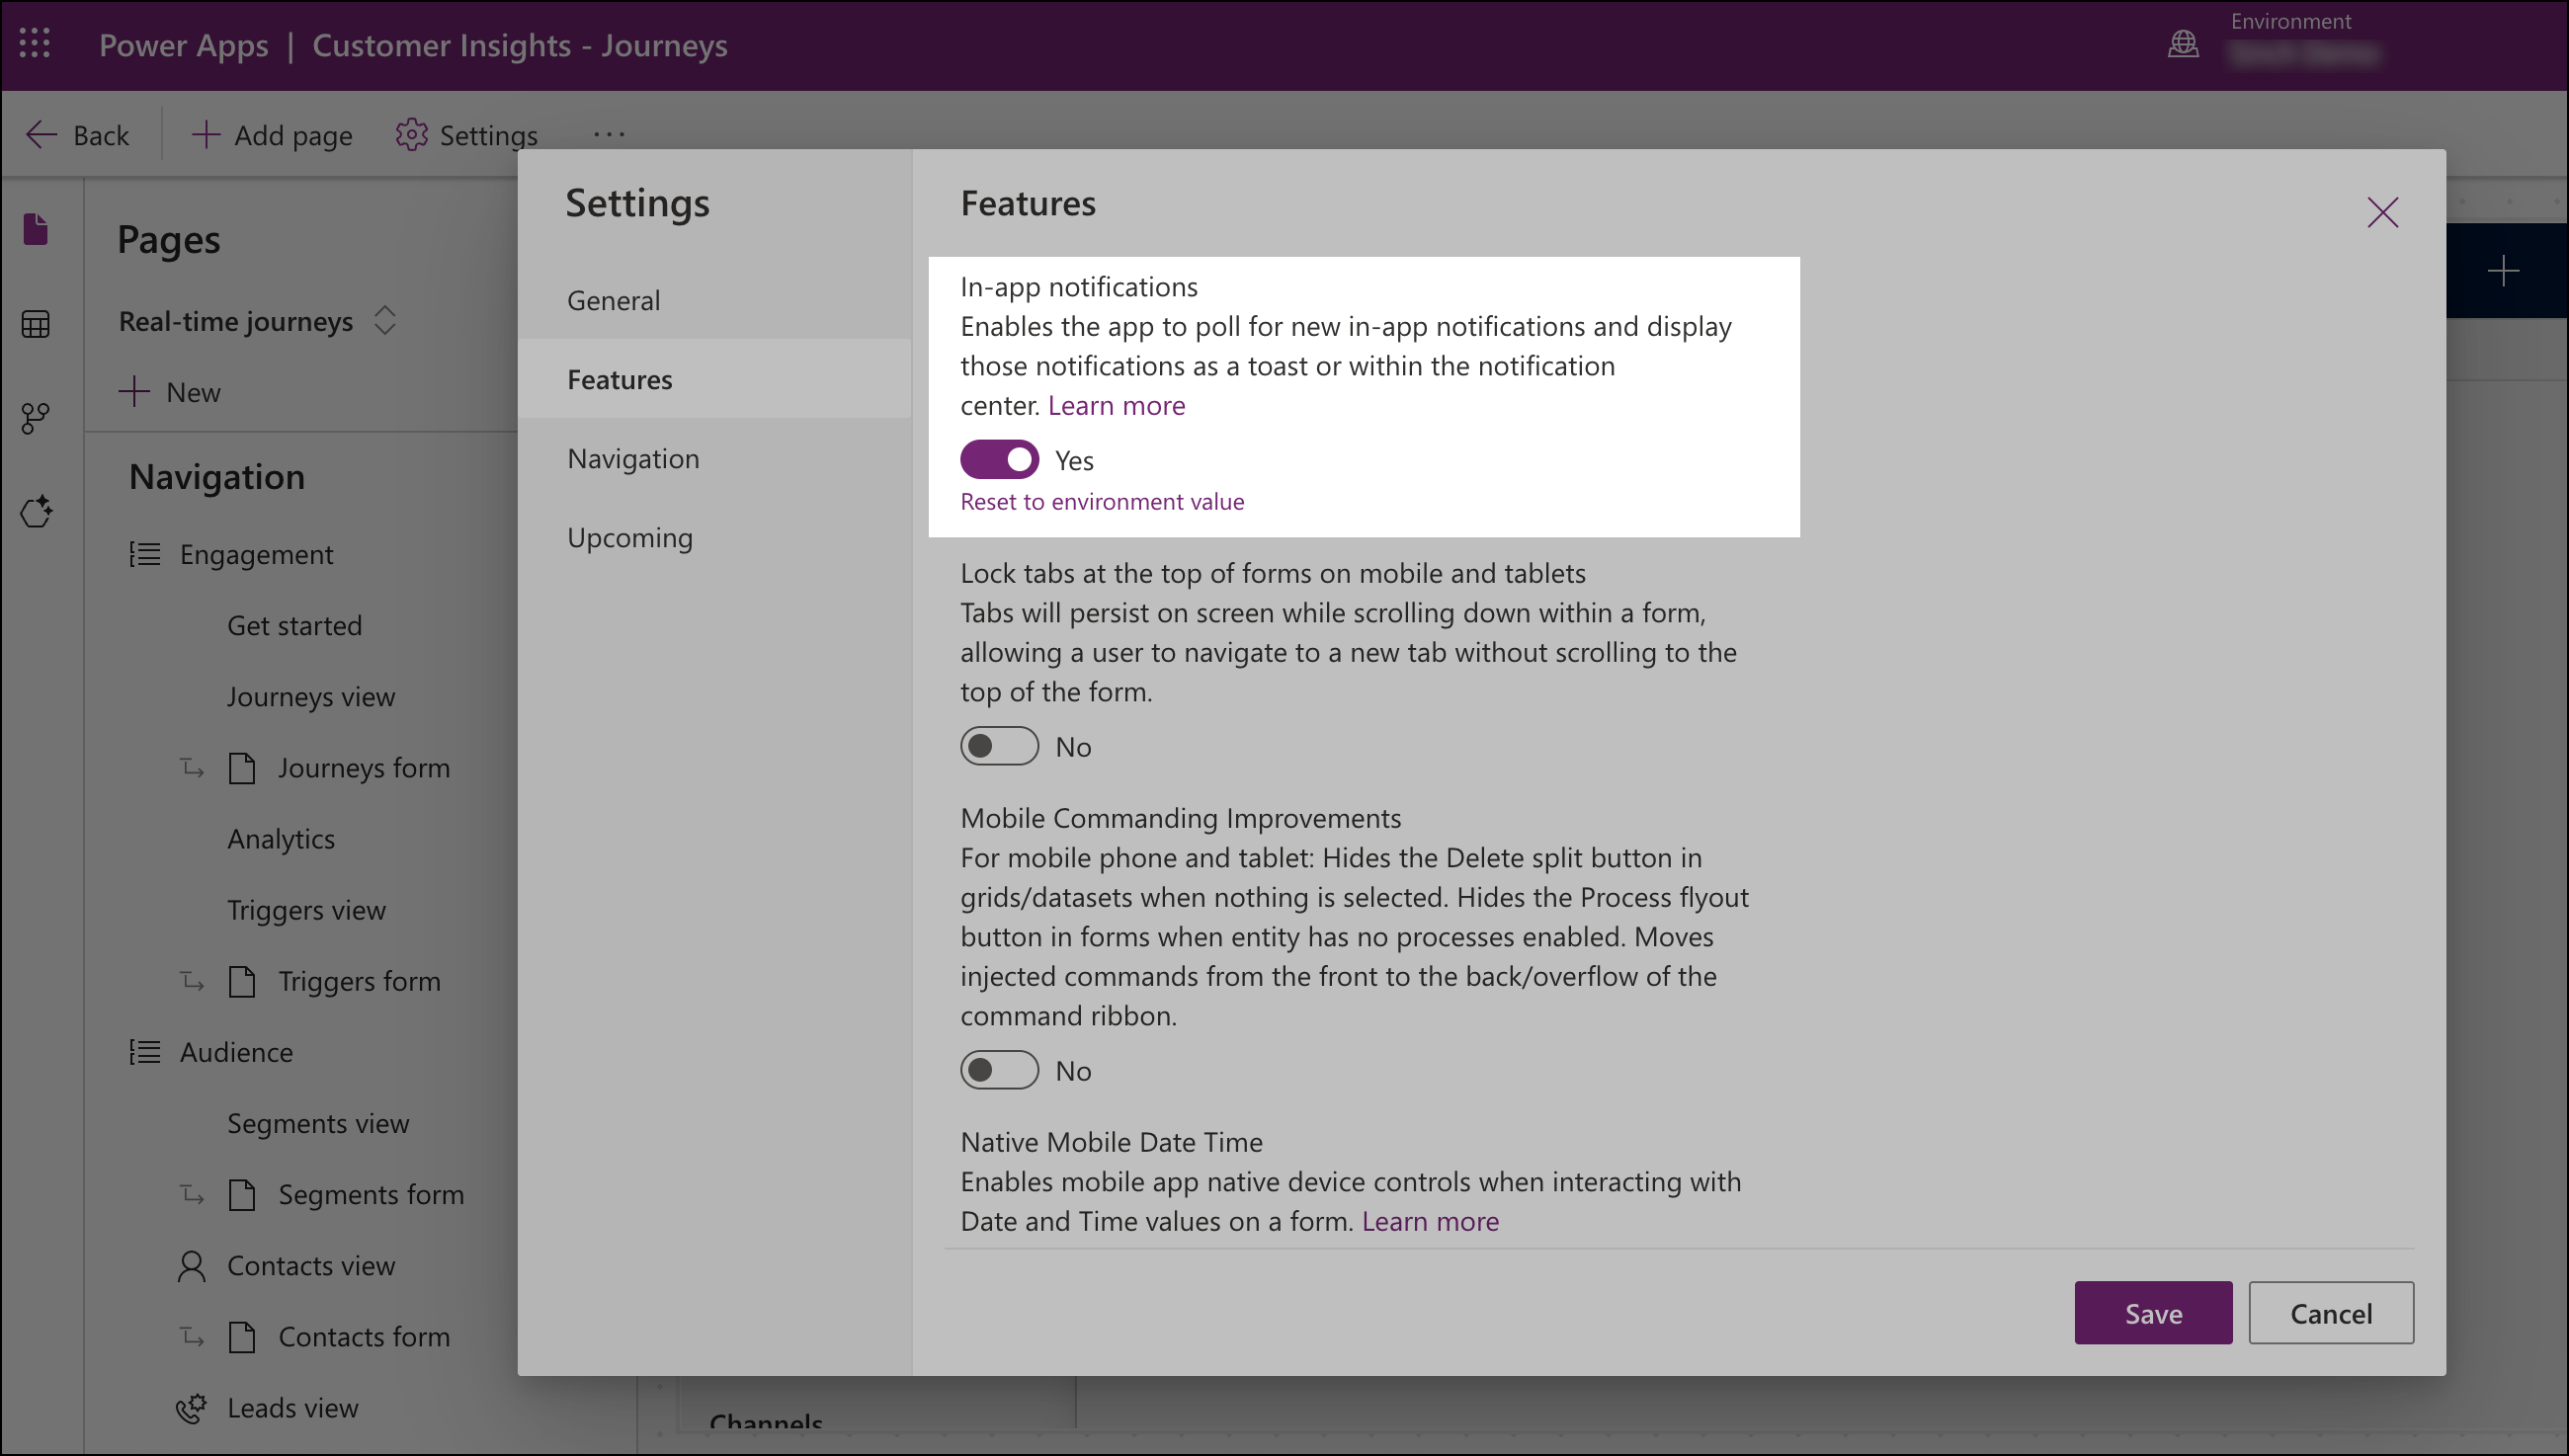Click the Settings toolbar label
2569x1456 pixels.
click(x=488, y=135)
